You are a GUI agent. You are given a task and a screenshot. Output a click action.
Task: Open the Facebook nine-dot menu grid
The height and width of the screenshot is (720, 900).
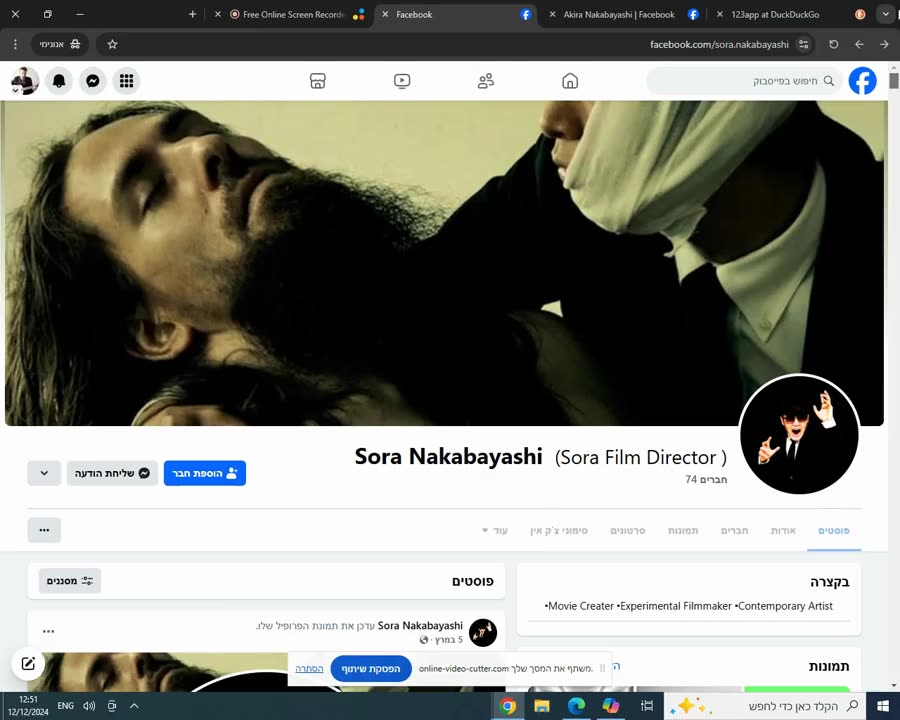126,81
